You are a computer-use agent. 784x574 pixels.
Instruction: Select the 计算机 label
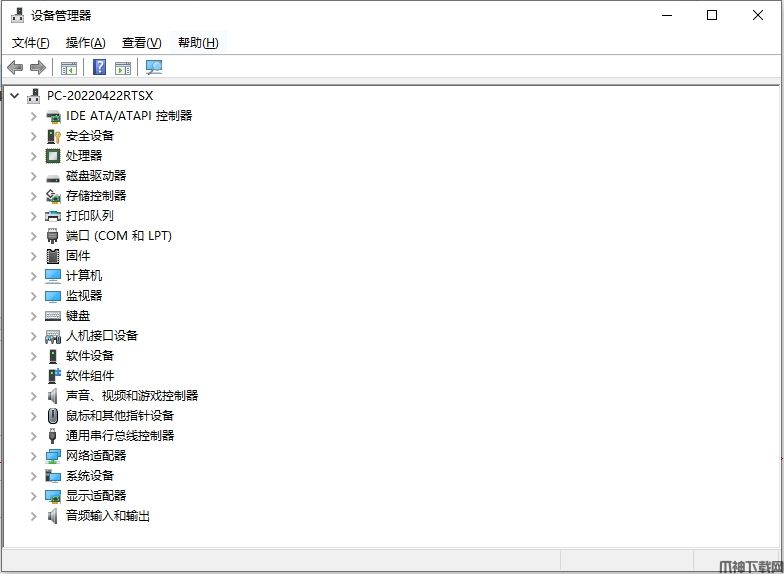tap(84, 276)
